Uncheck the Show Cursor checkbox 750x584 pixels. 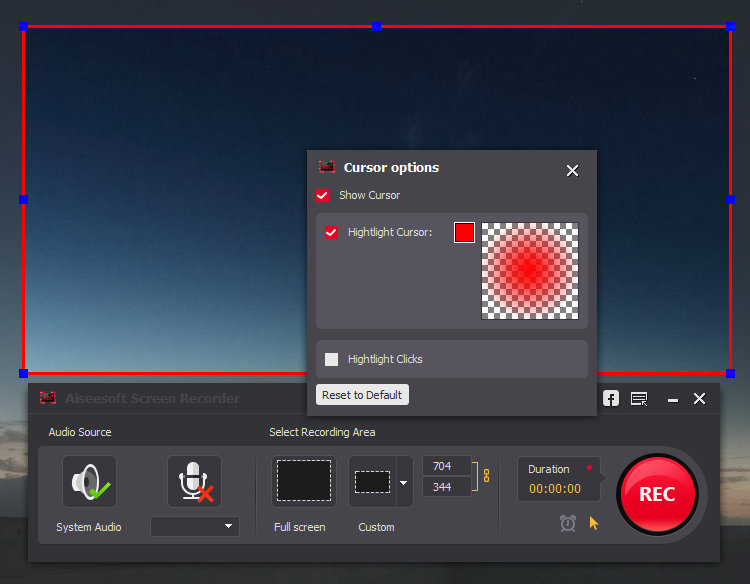(x=323, y=195)
